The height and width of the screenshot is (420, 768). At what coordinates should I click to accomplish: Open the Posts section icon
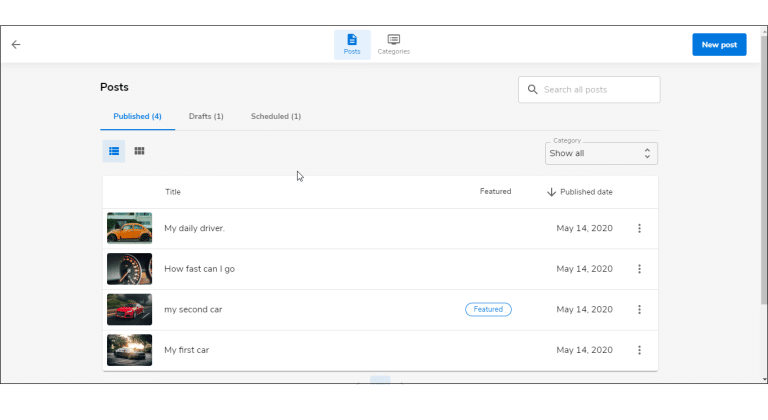click(x=352, y=45)
